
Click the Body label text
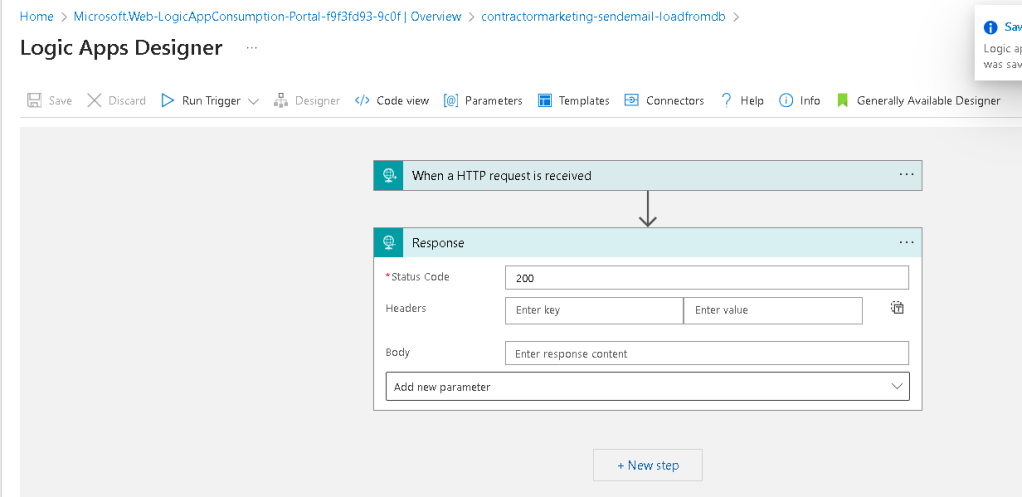(x=398, y=352)
